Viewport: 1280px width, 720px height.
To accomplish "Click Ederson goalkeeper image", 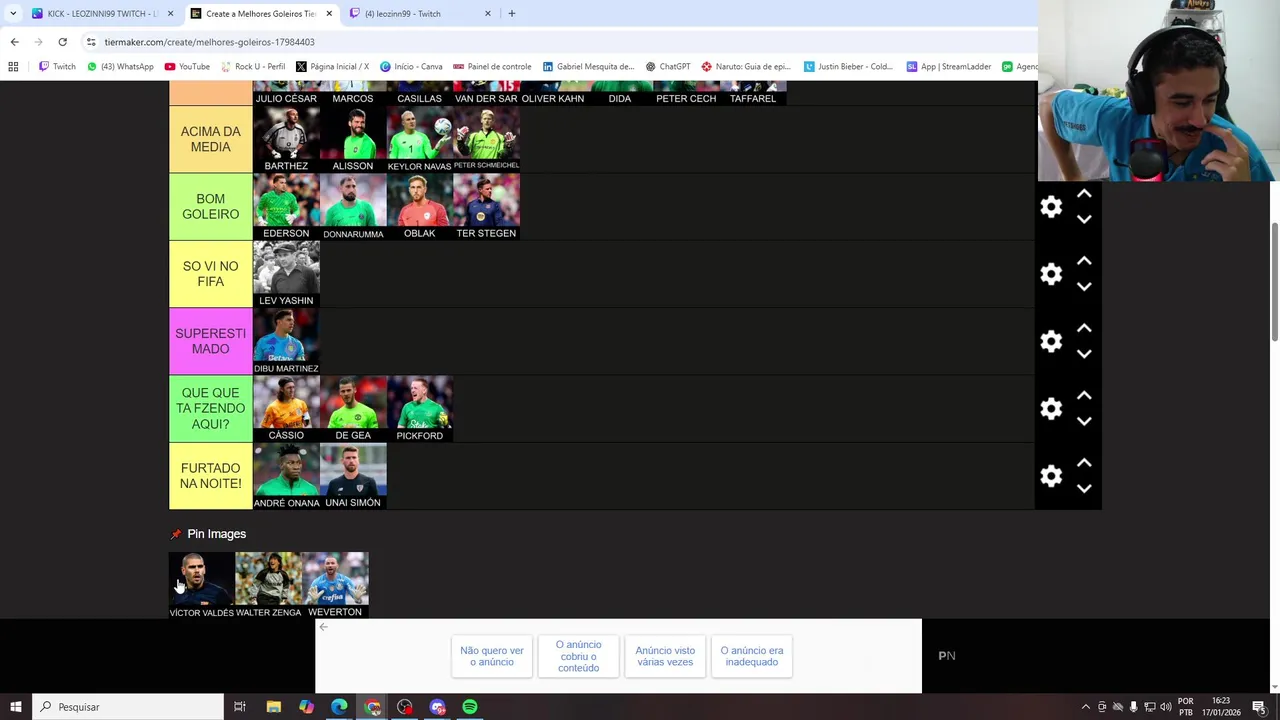I will click(x=286, y=207).
